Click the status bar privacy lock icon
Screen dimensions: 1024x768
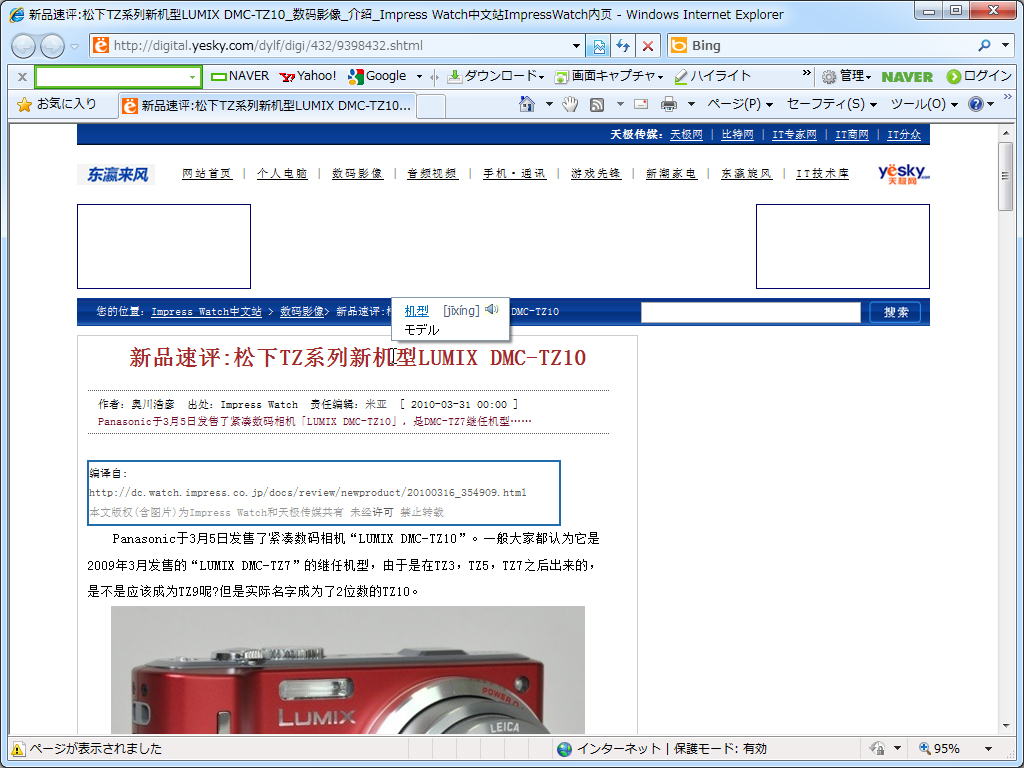(x=878, y=748)
